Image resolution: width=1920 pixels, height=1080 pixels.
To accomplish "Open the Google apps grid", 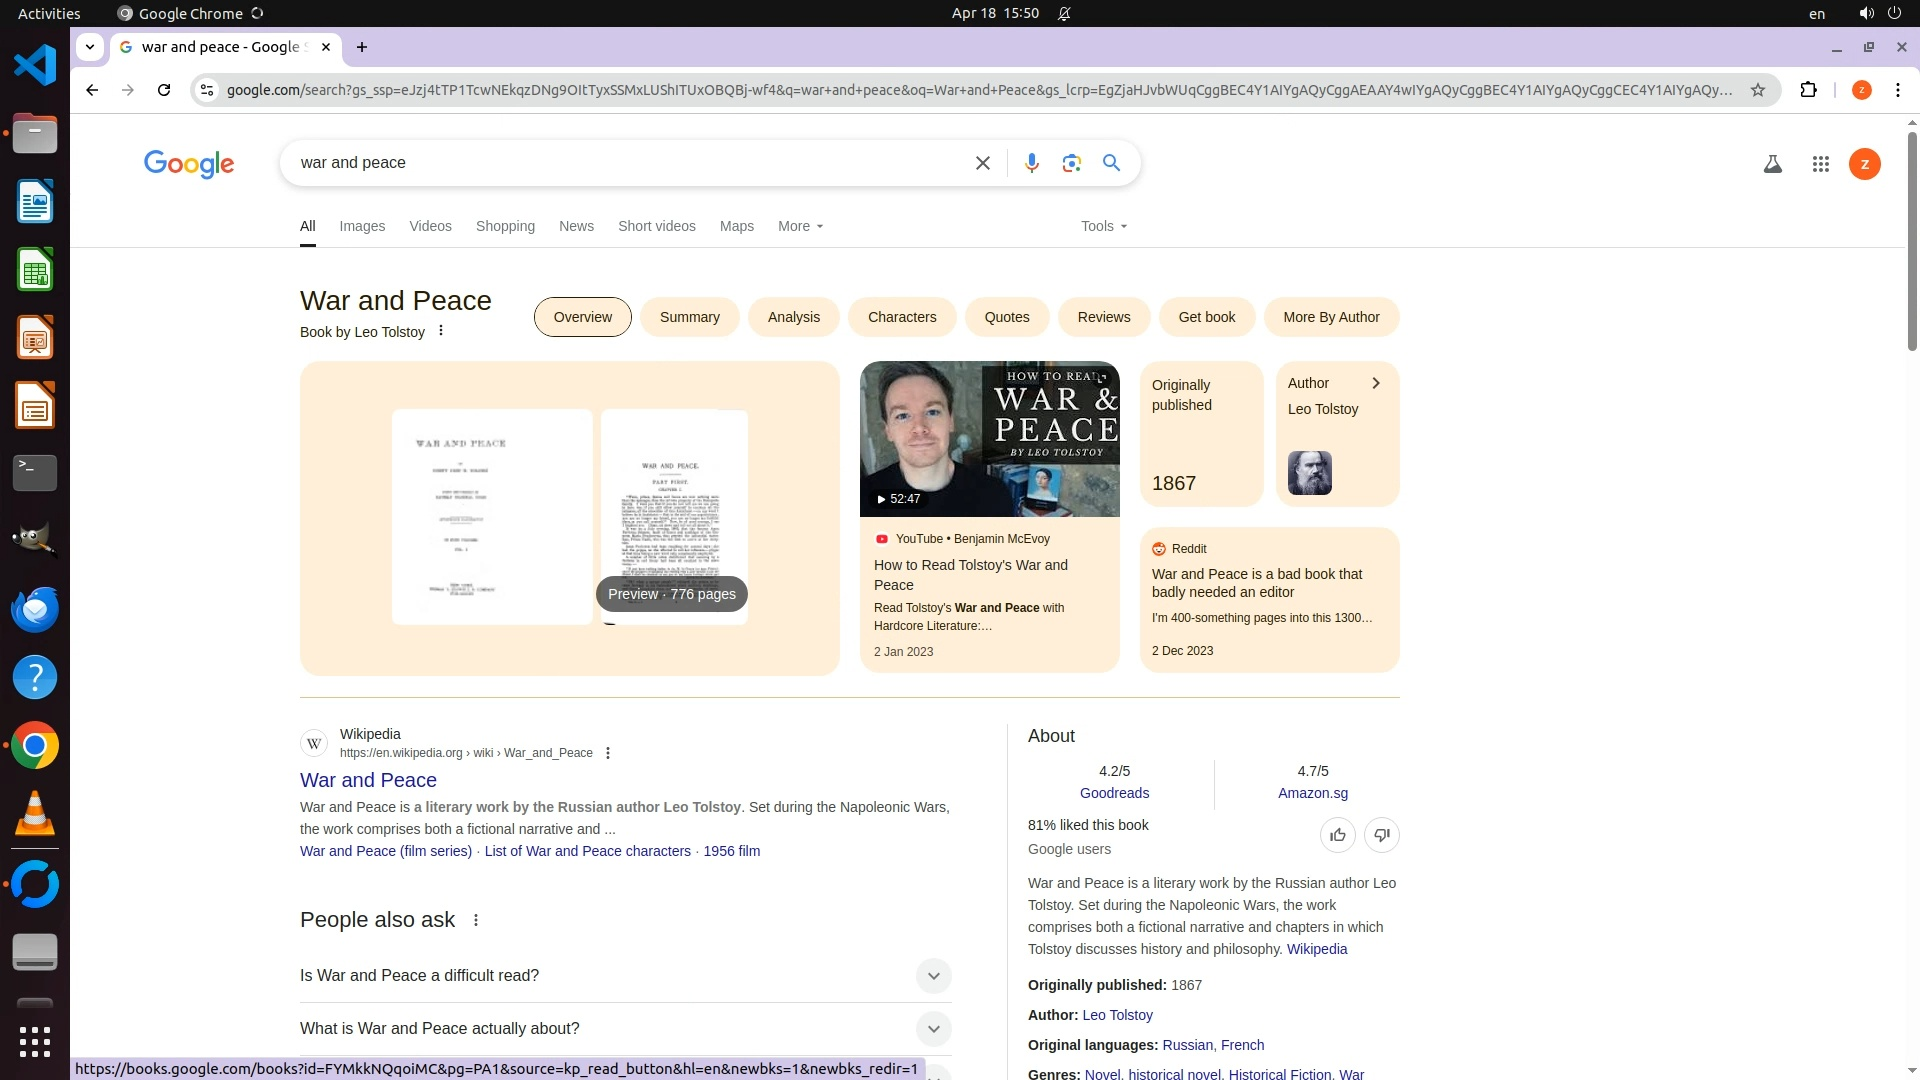I will point(1820,164).
